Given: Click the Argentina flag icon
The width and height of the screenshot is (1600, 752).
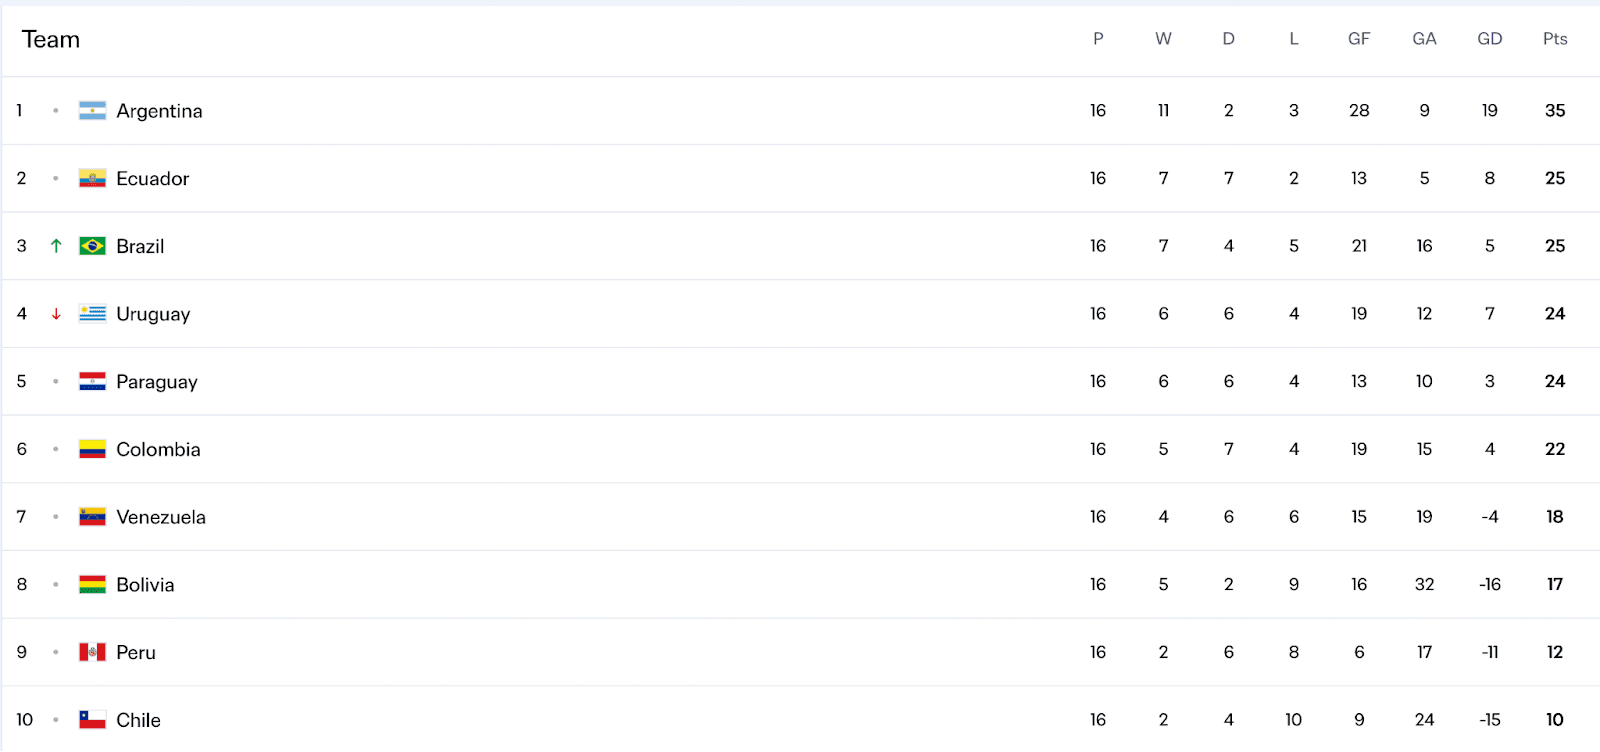Looking at the screenshot, I should click(x=92, y=111).
